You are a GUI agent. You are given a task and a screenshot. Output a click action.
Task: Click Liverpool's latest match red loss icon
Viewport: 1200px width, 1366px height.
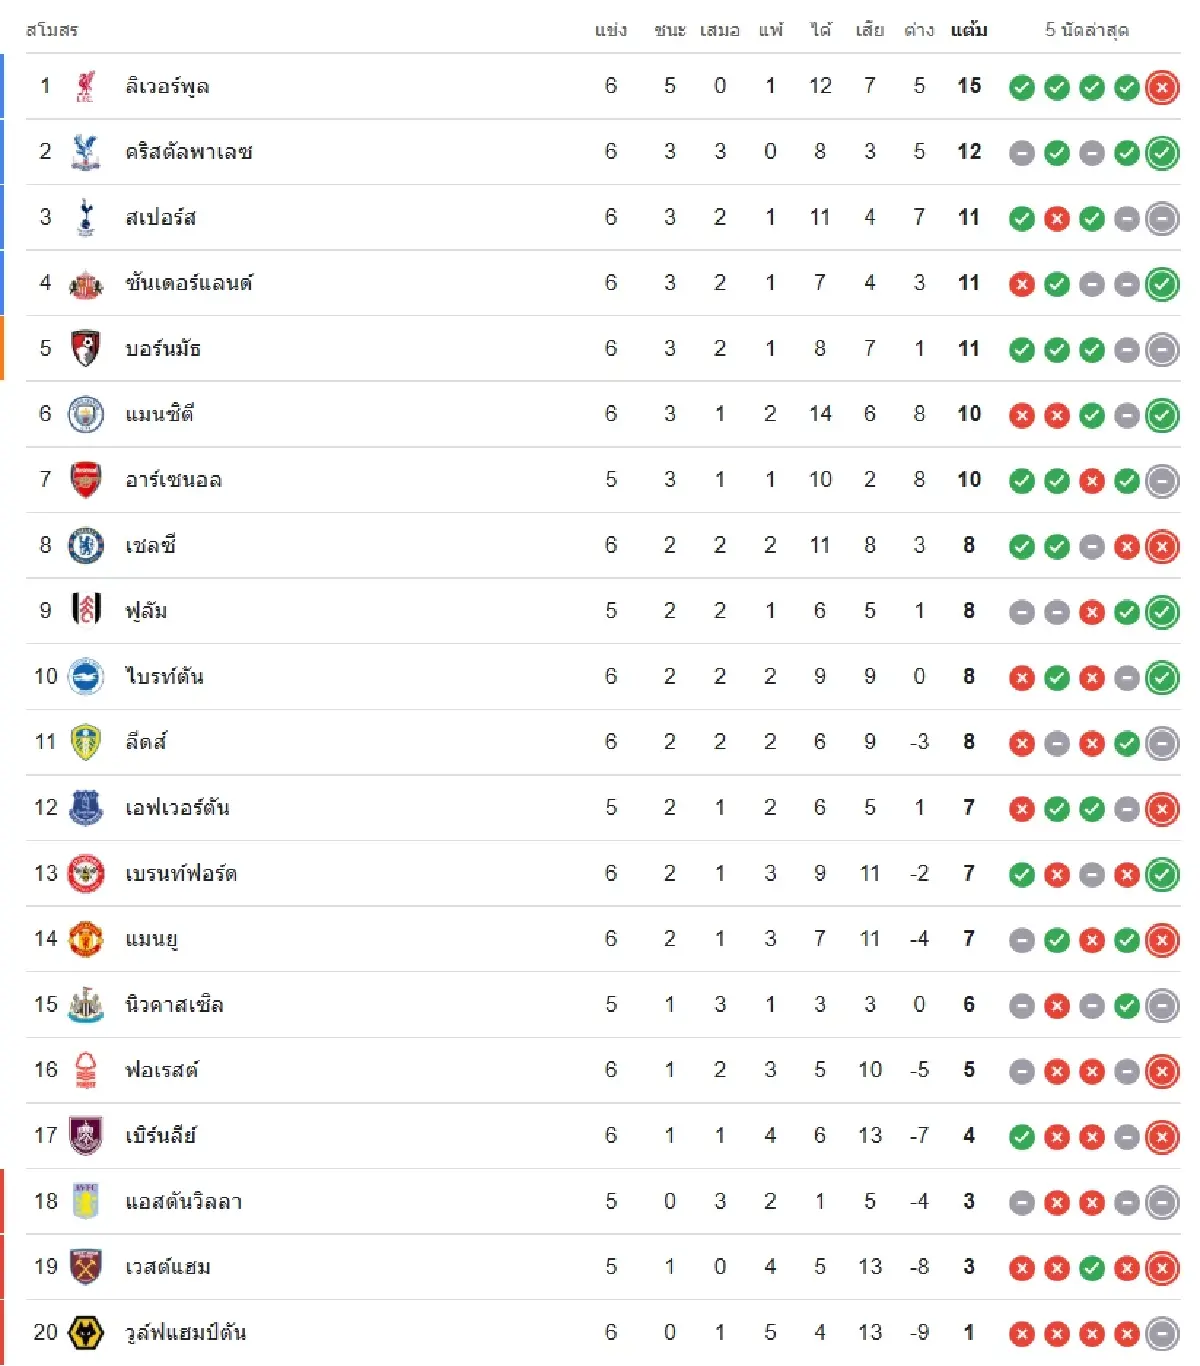click(1162, 87)
